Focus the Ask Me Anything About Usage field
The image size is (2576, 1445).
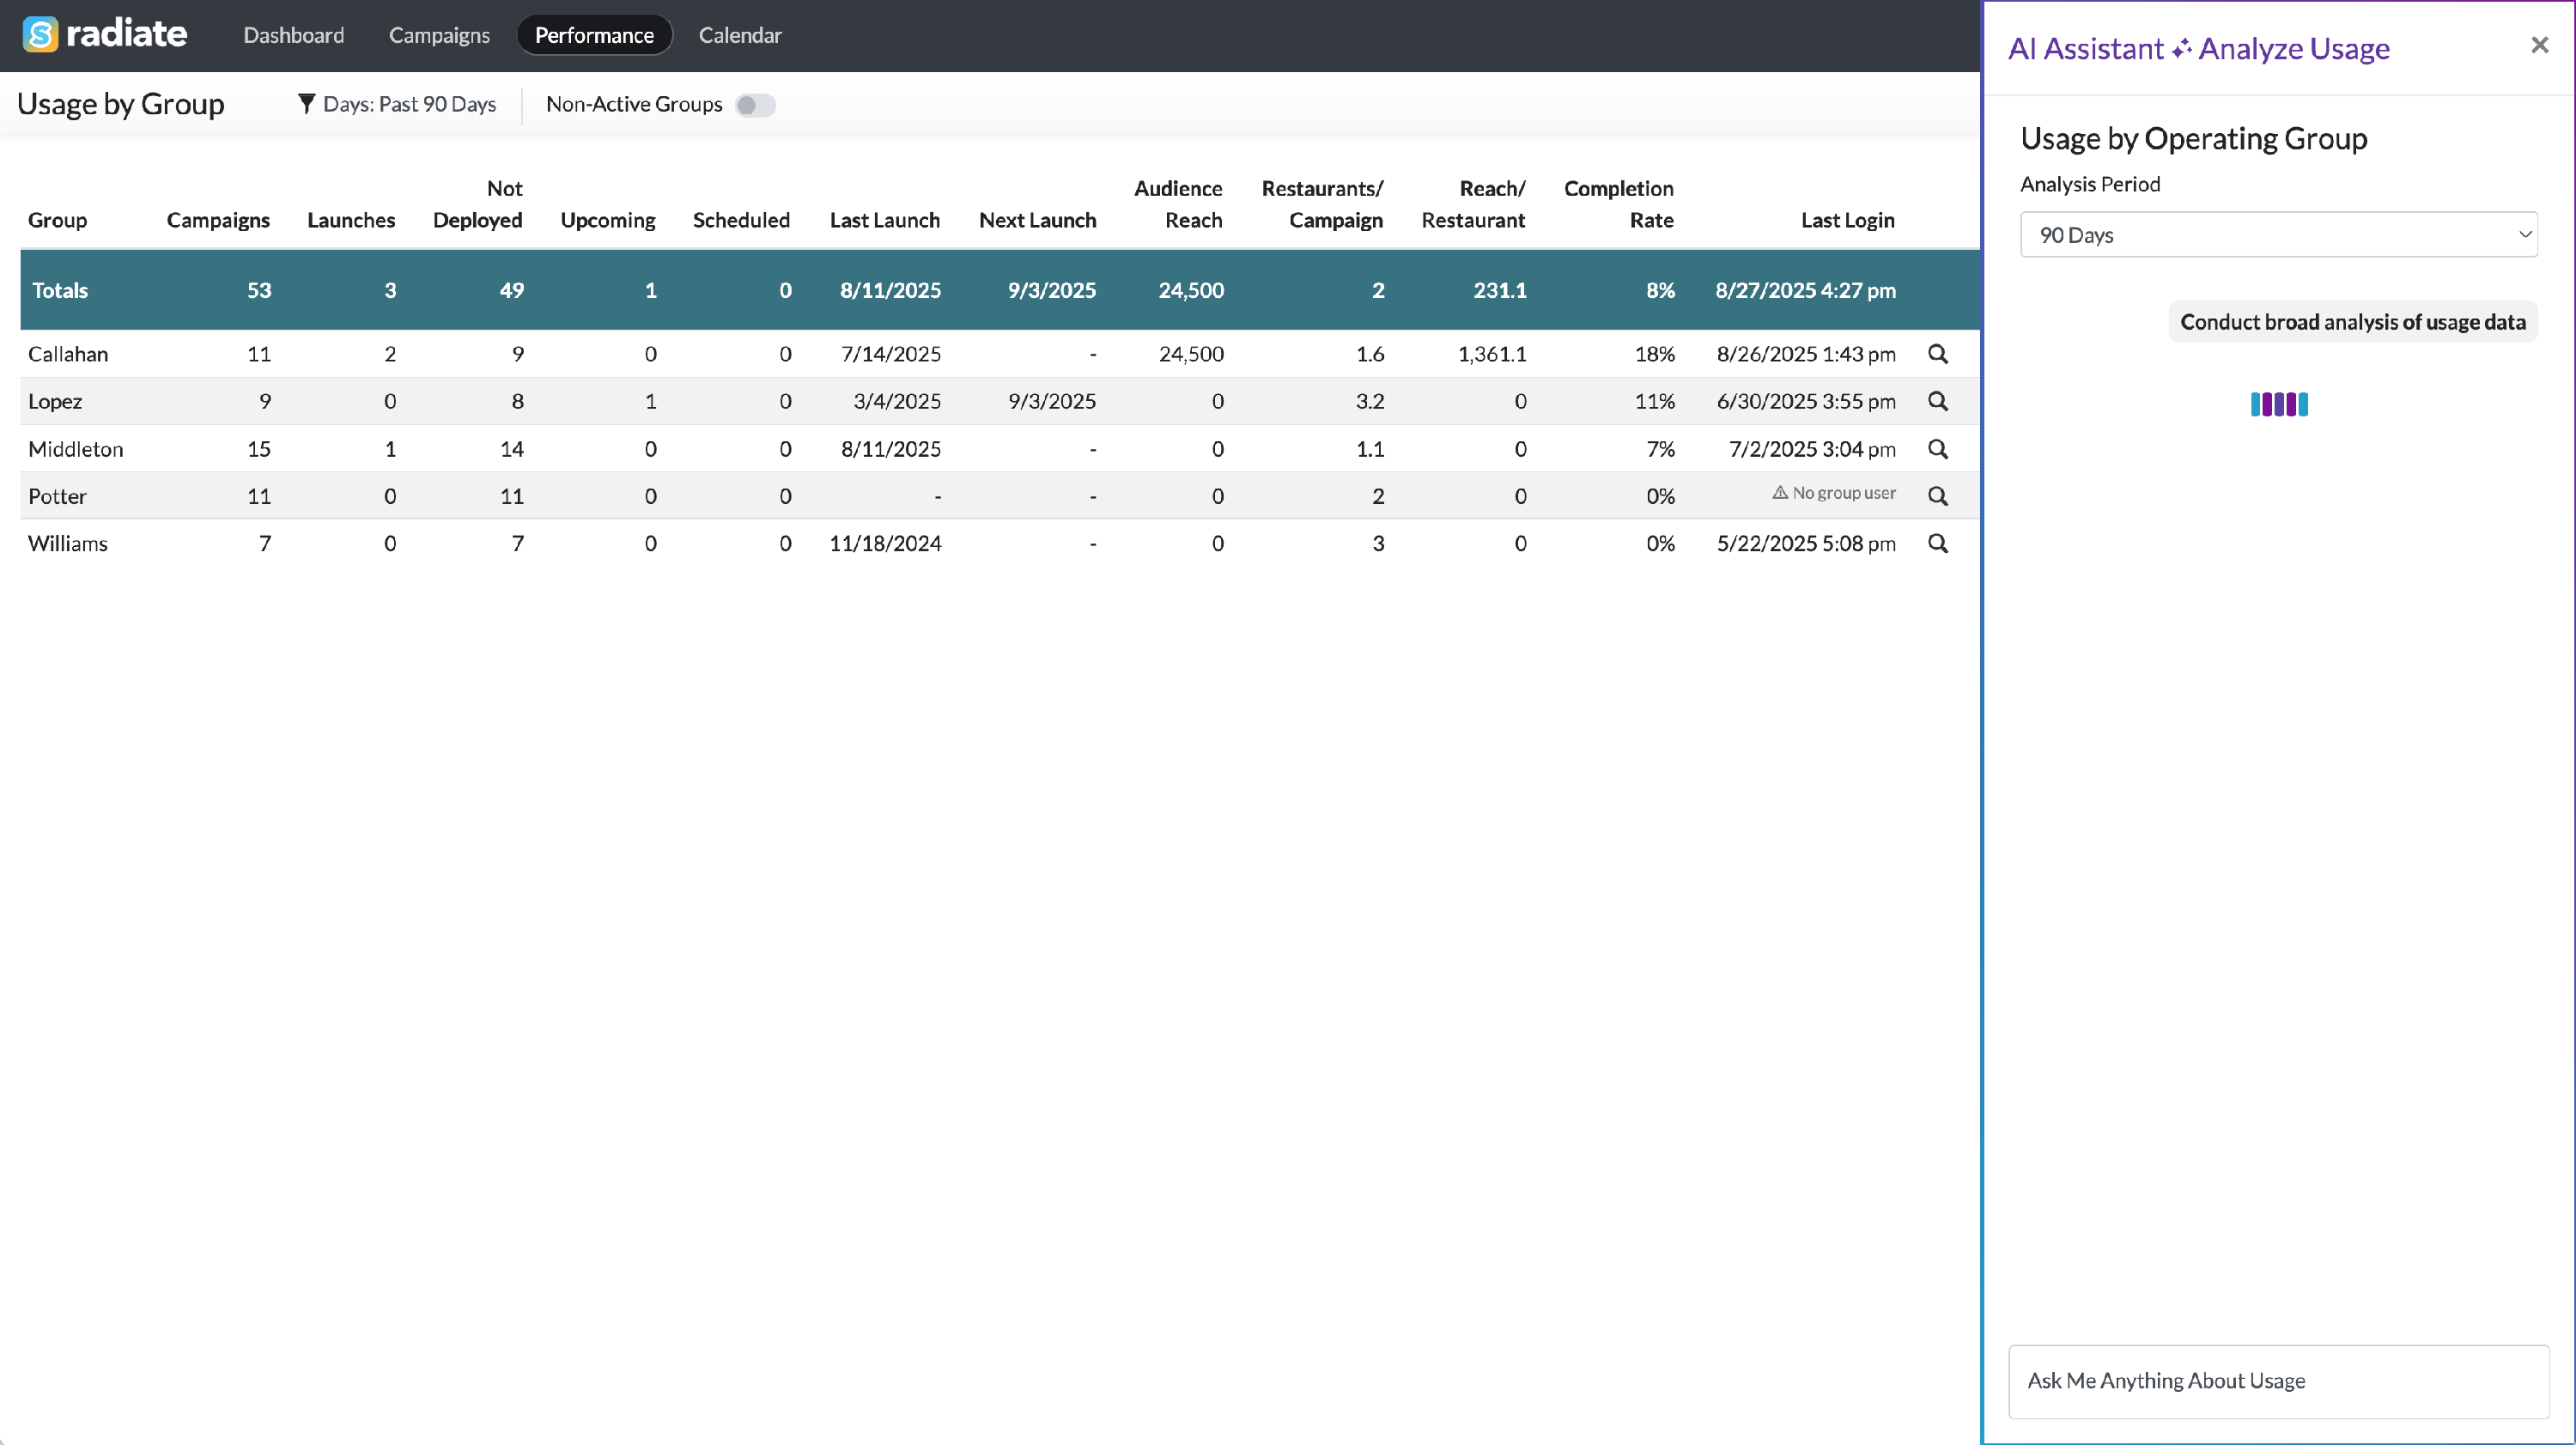coord(2278,1381)
